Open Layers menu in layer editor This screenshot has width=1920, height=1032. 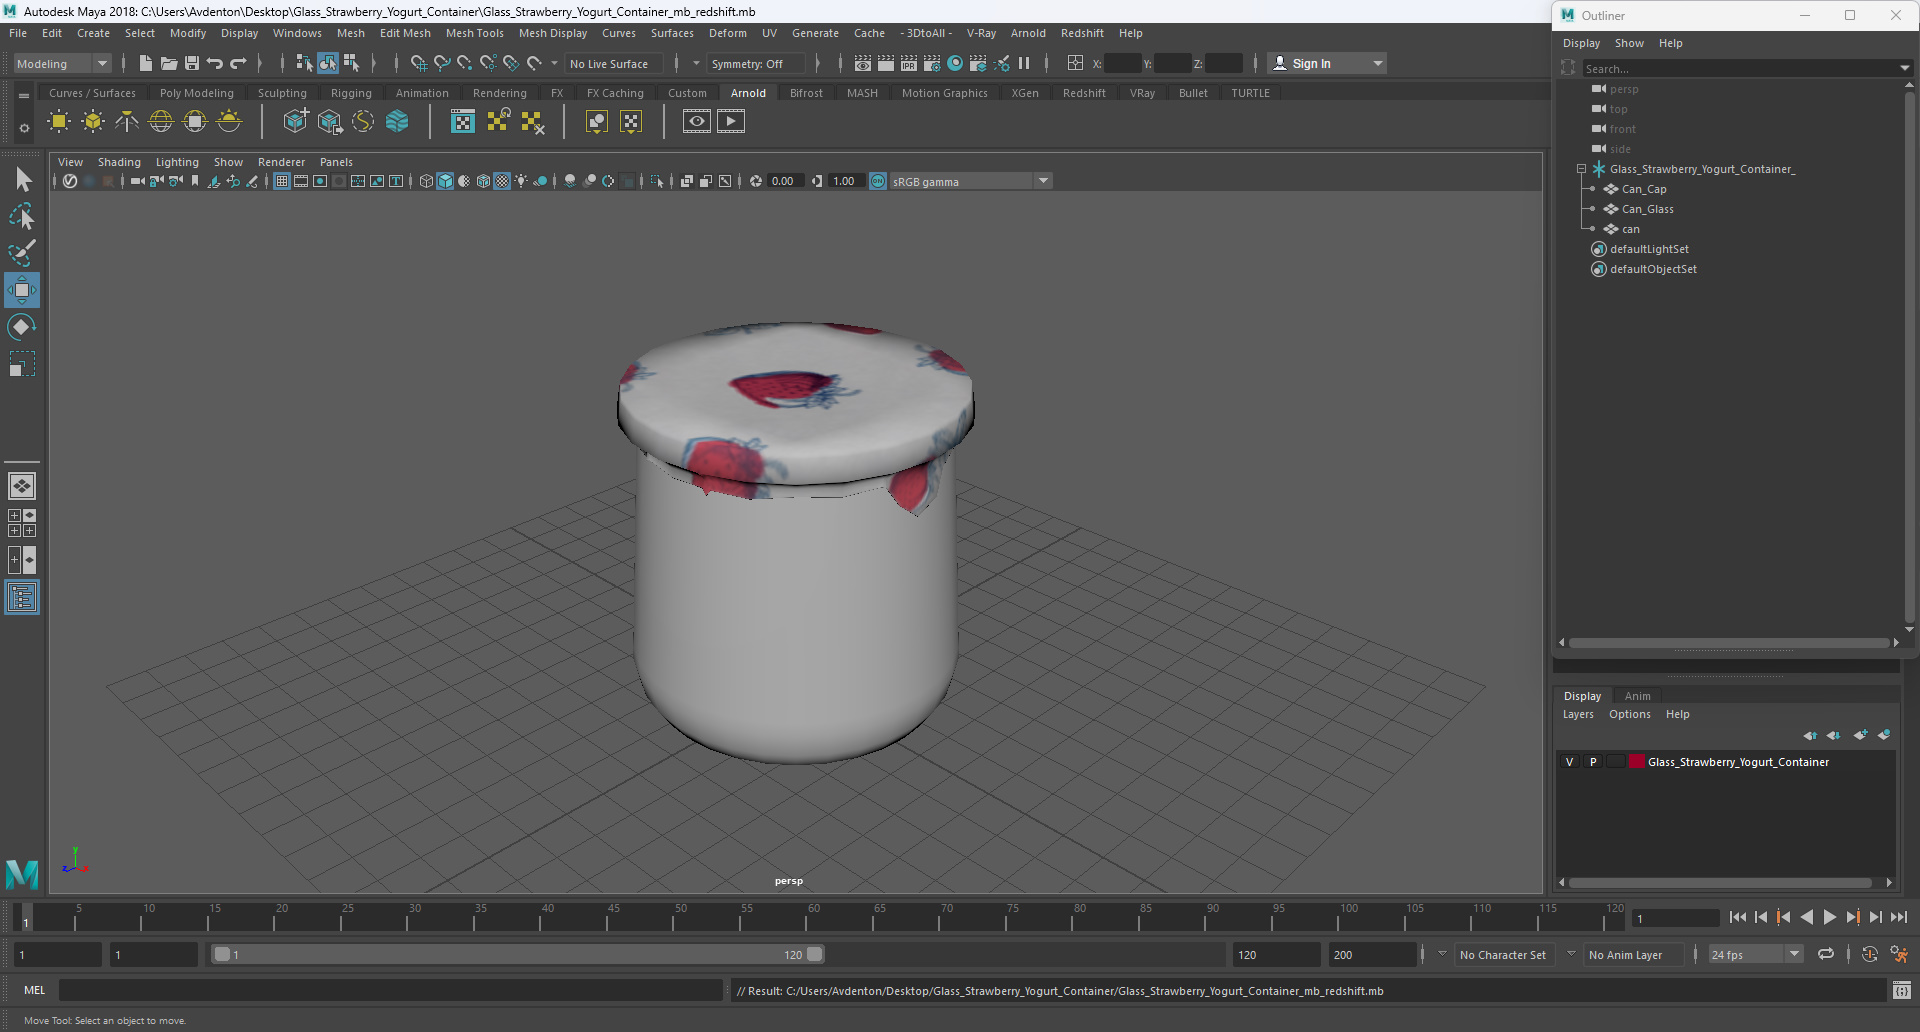[x=1578, y=714]
